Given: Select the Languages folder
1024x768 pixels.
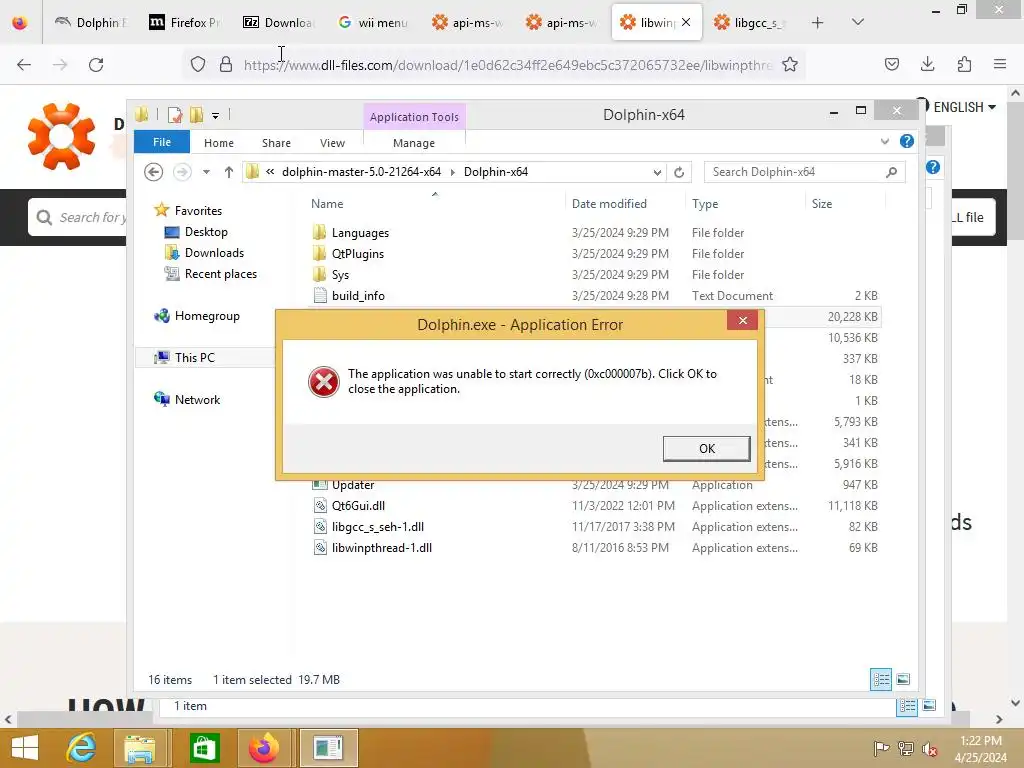Looking at the screenshot, I should [x=360, y=232].
